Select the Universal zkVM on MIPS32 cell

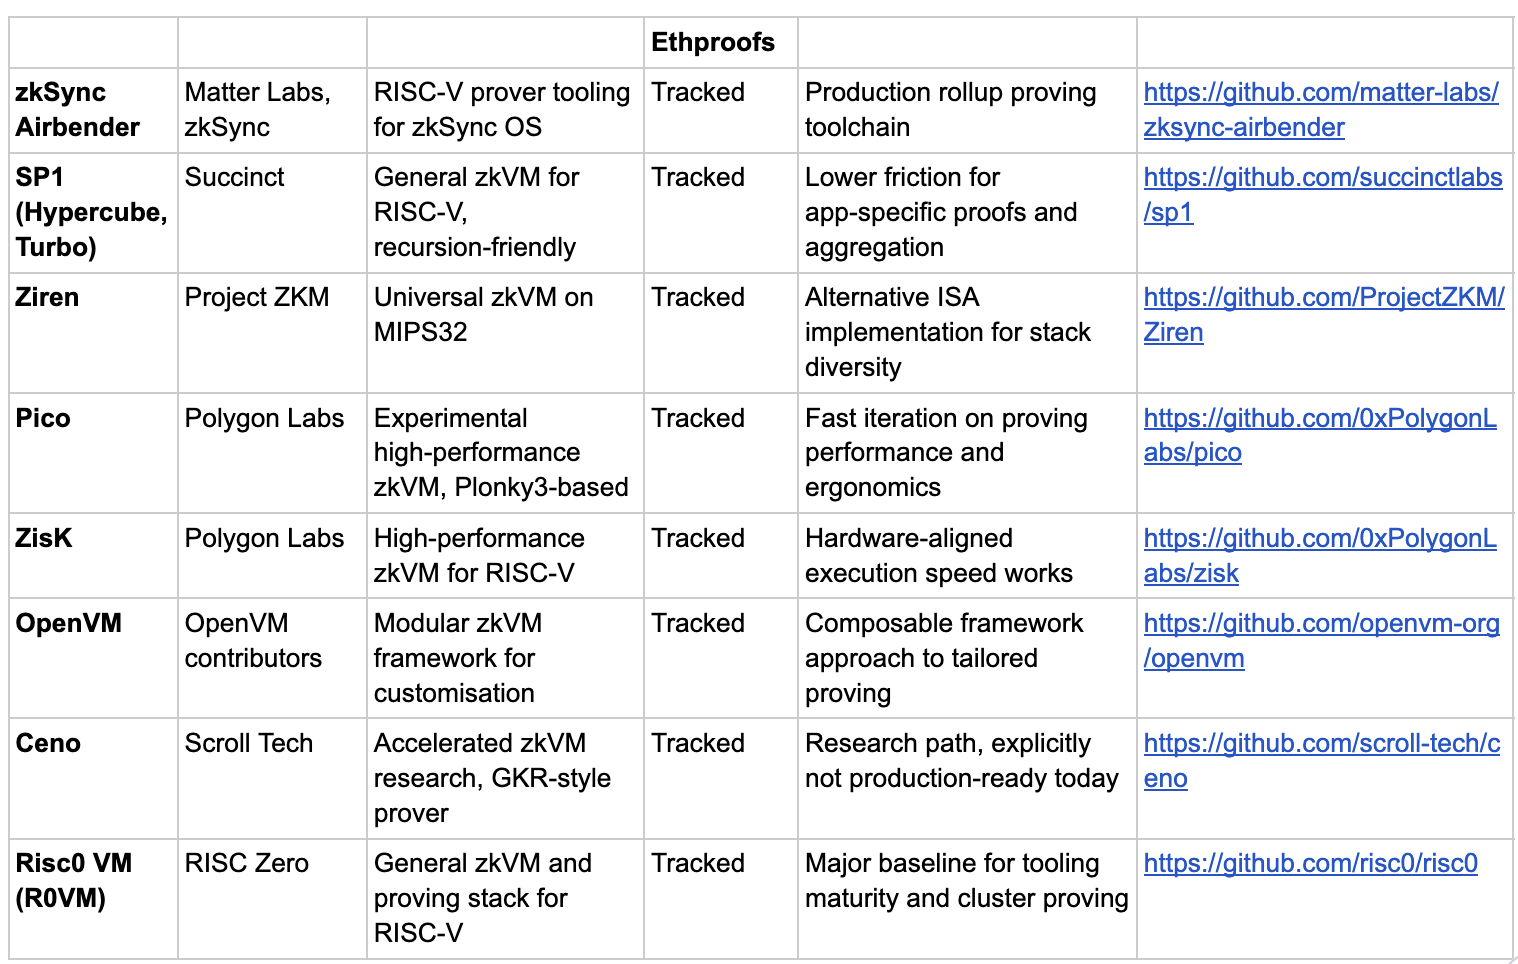tap(505, 333)
